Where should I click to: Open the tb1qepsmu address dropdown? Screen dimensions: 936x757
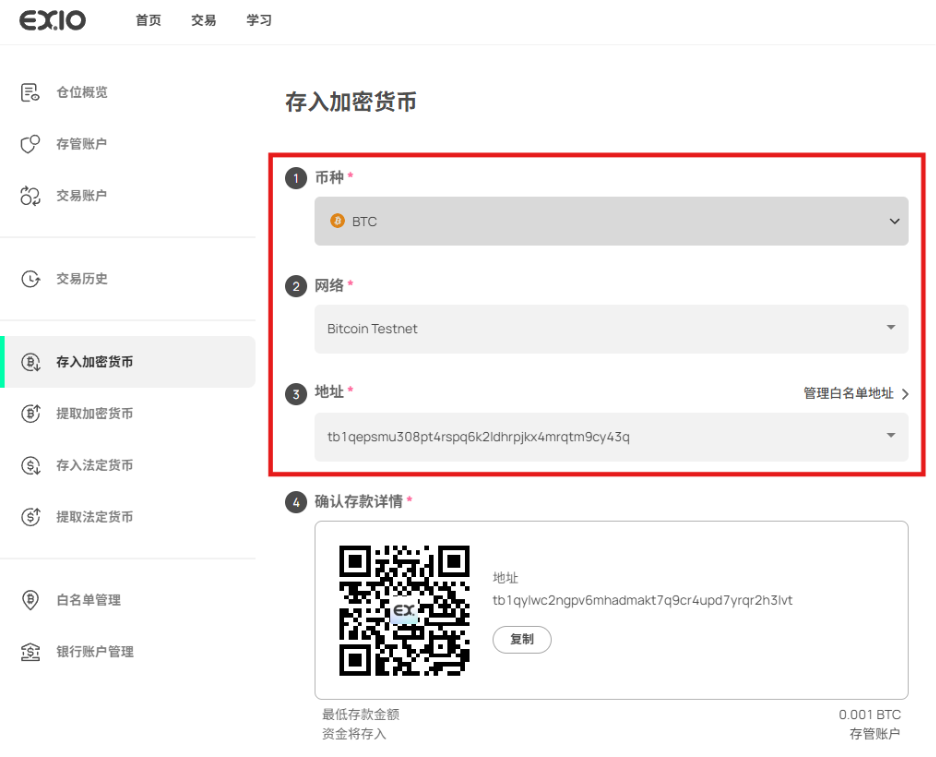click(x=611, y=436)
